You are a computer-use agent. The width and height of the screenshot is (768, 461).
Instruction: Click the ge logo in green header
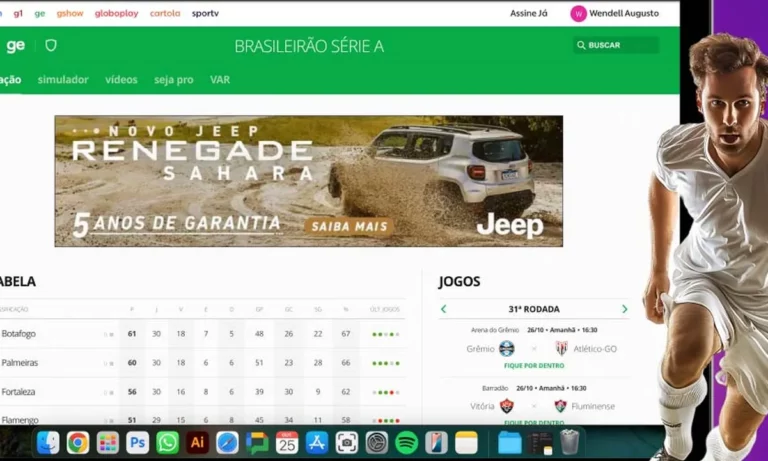16,46
